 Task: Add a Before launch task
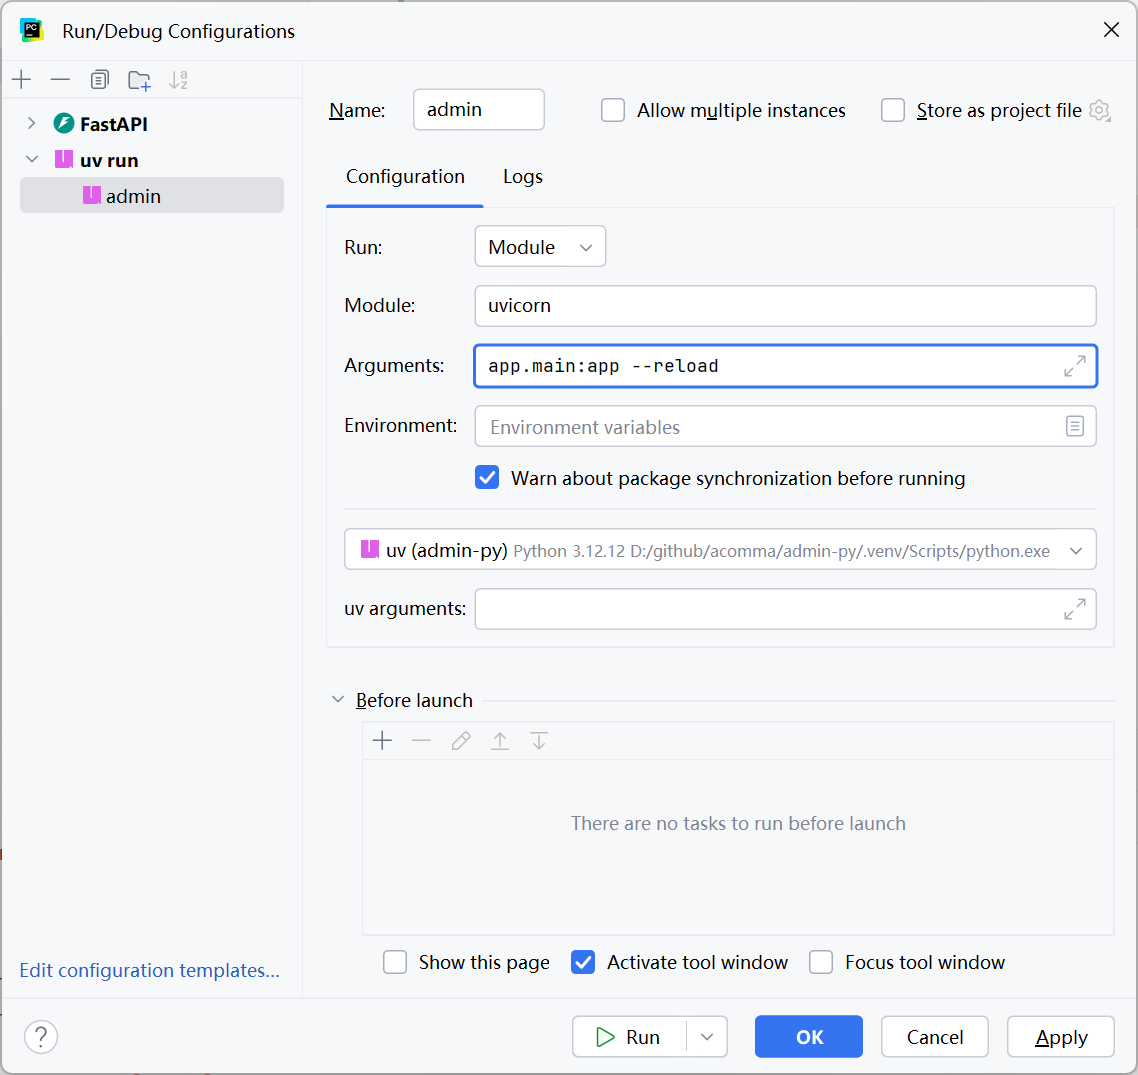pos(382,741)
